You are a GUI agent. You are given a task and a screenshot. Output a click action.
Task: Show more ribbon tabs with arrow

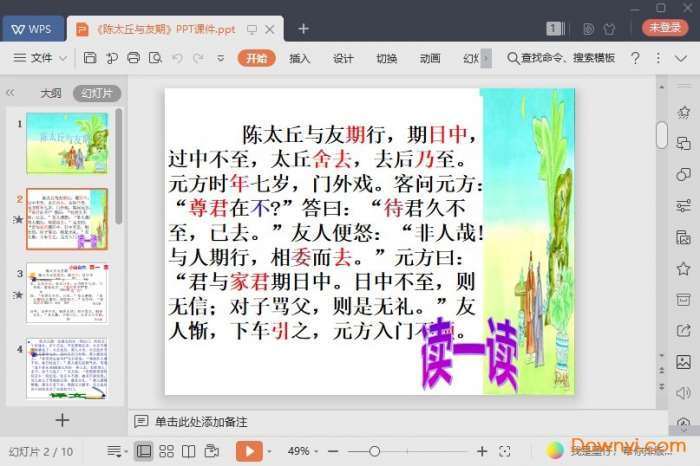click(486, 58)
